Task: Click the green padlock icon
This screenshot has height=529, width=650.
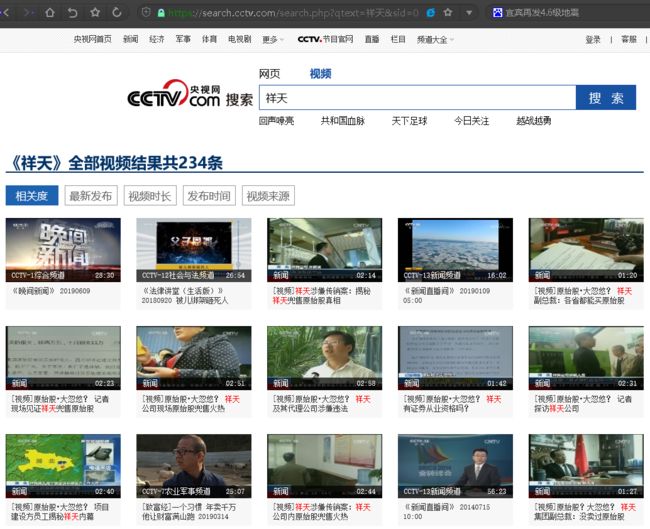Action: (161, 13)
